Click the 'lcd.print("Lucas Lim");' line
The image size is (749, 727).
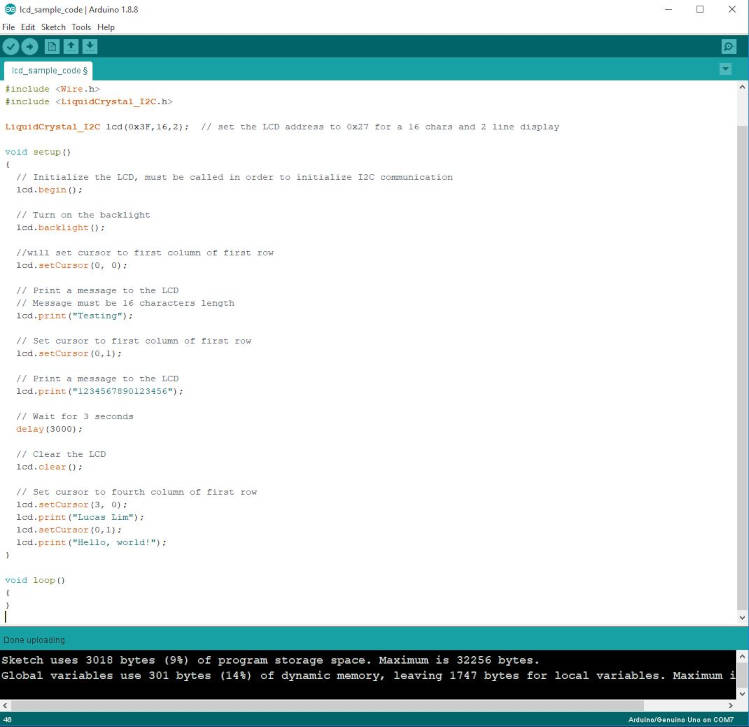pos(80,517)
